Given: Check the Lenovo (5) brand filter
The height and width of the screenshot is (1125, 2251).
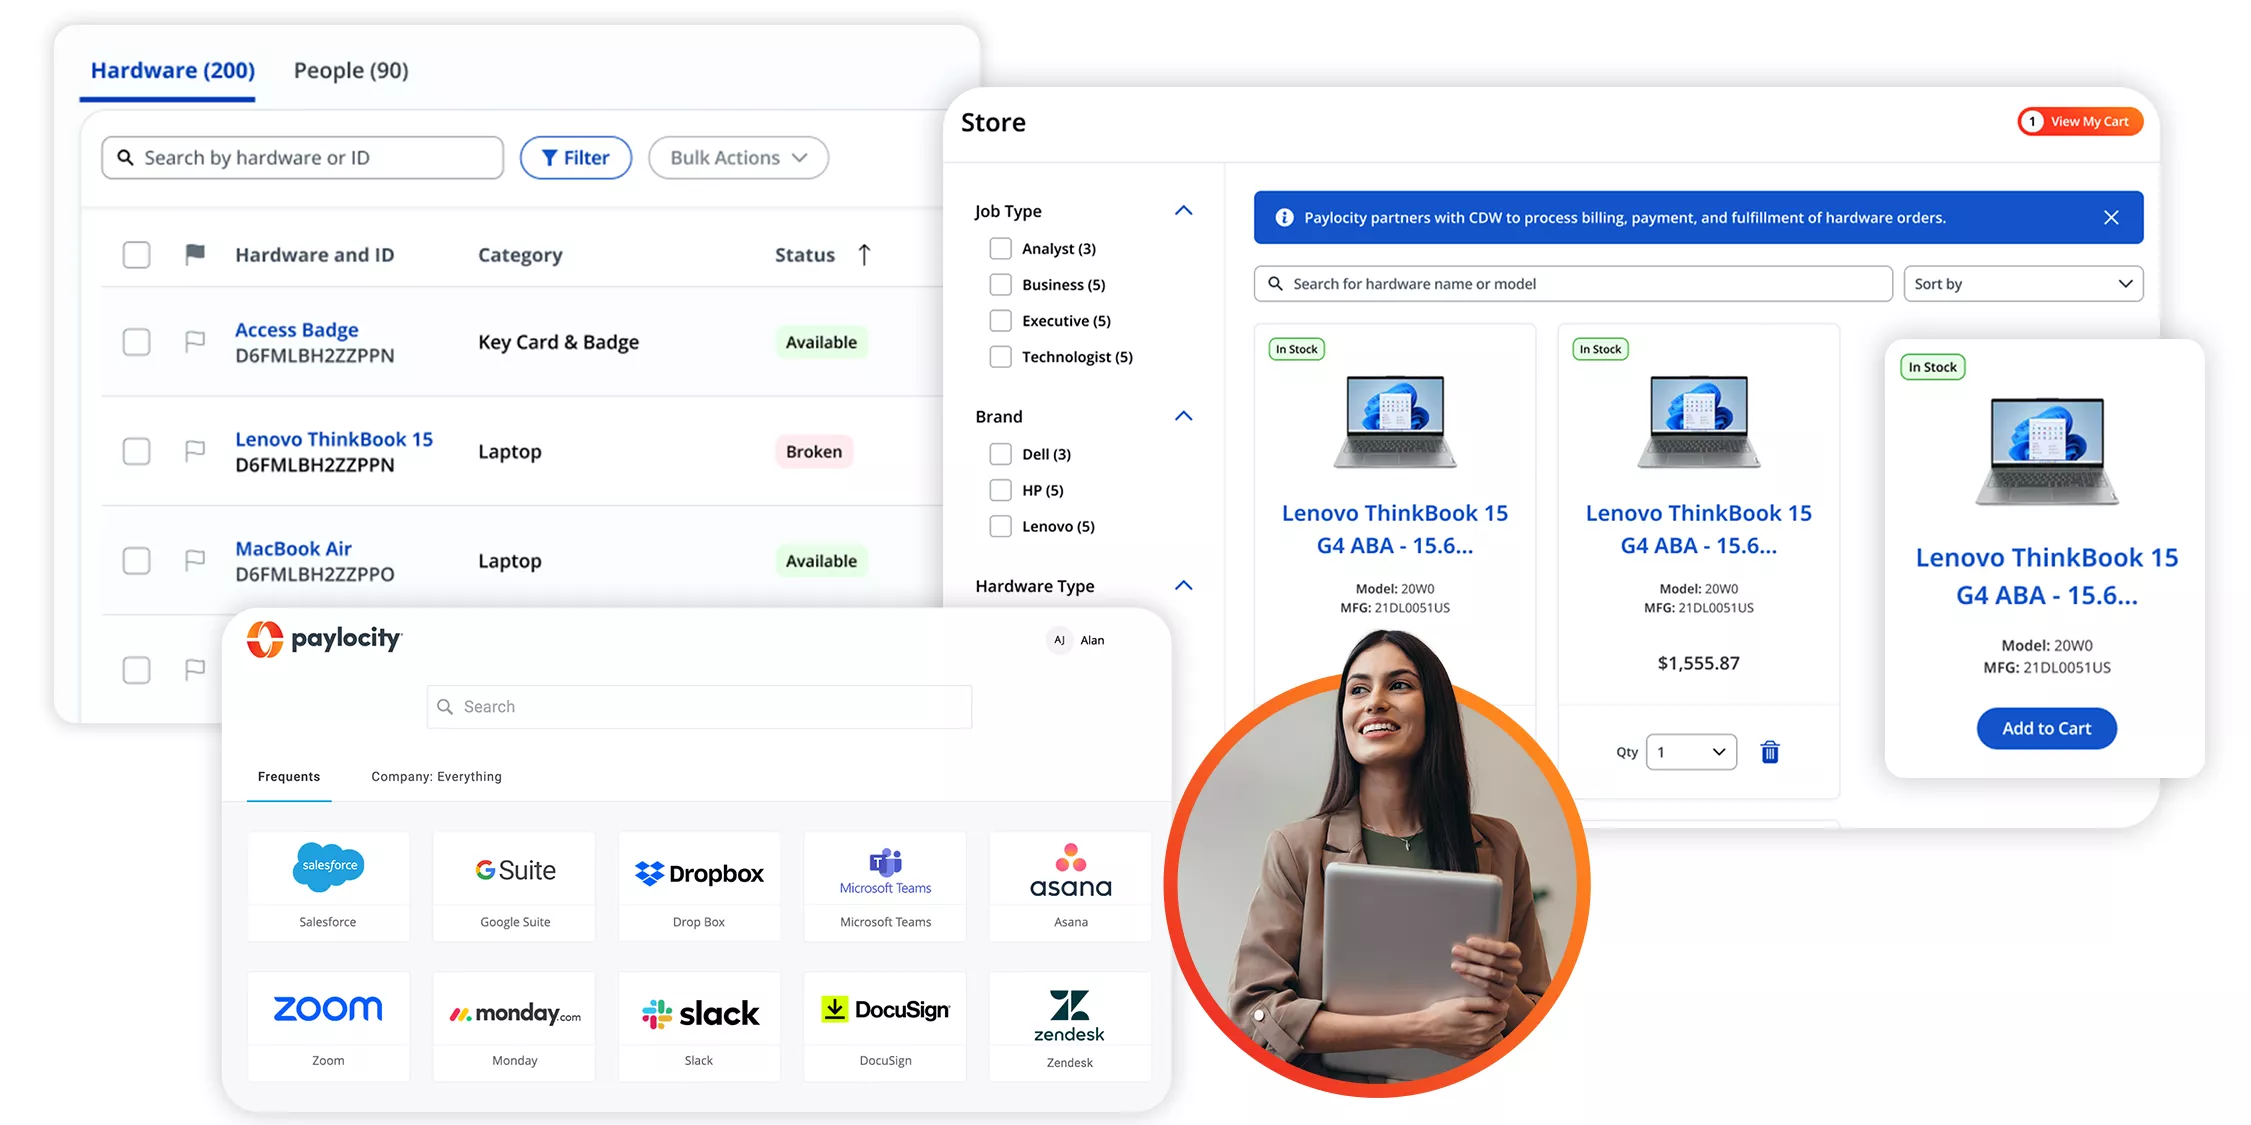Looking at the screenshot, I should [x=1000, y=526].
